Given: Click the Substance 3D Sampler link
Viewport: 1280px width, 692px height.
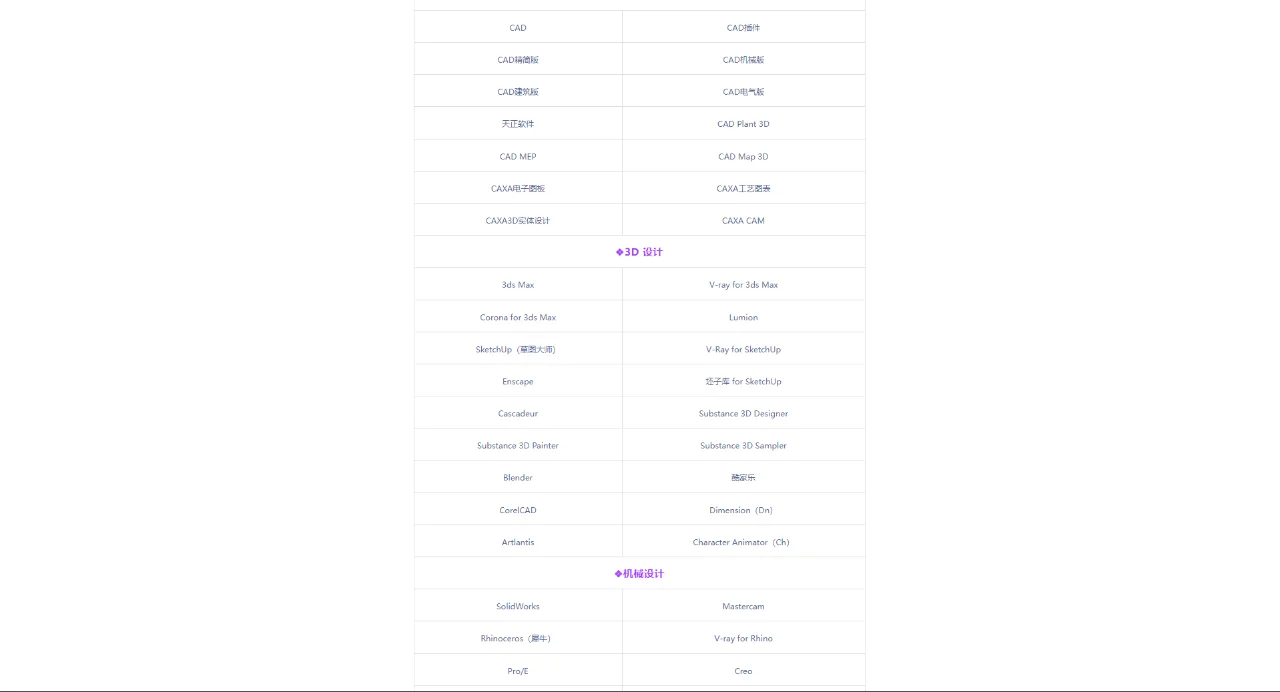Looking at the screenshot, I should tap(743, 445).
